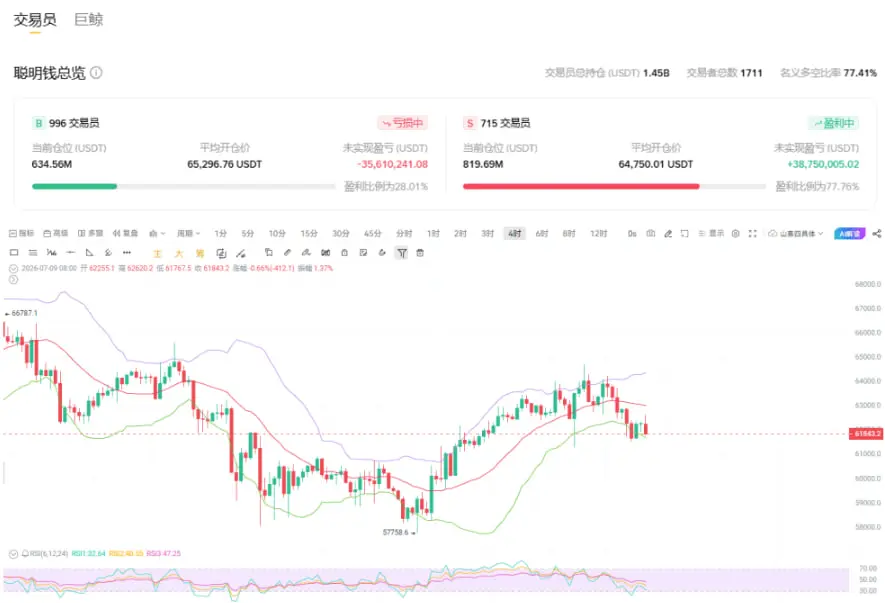Click the share icon
Image resolution: width=885 pixels, height=603 pixels.
click(877, 233)
